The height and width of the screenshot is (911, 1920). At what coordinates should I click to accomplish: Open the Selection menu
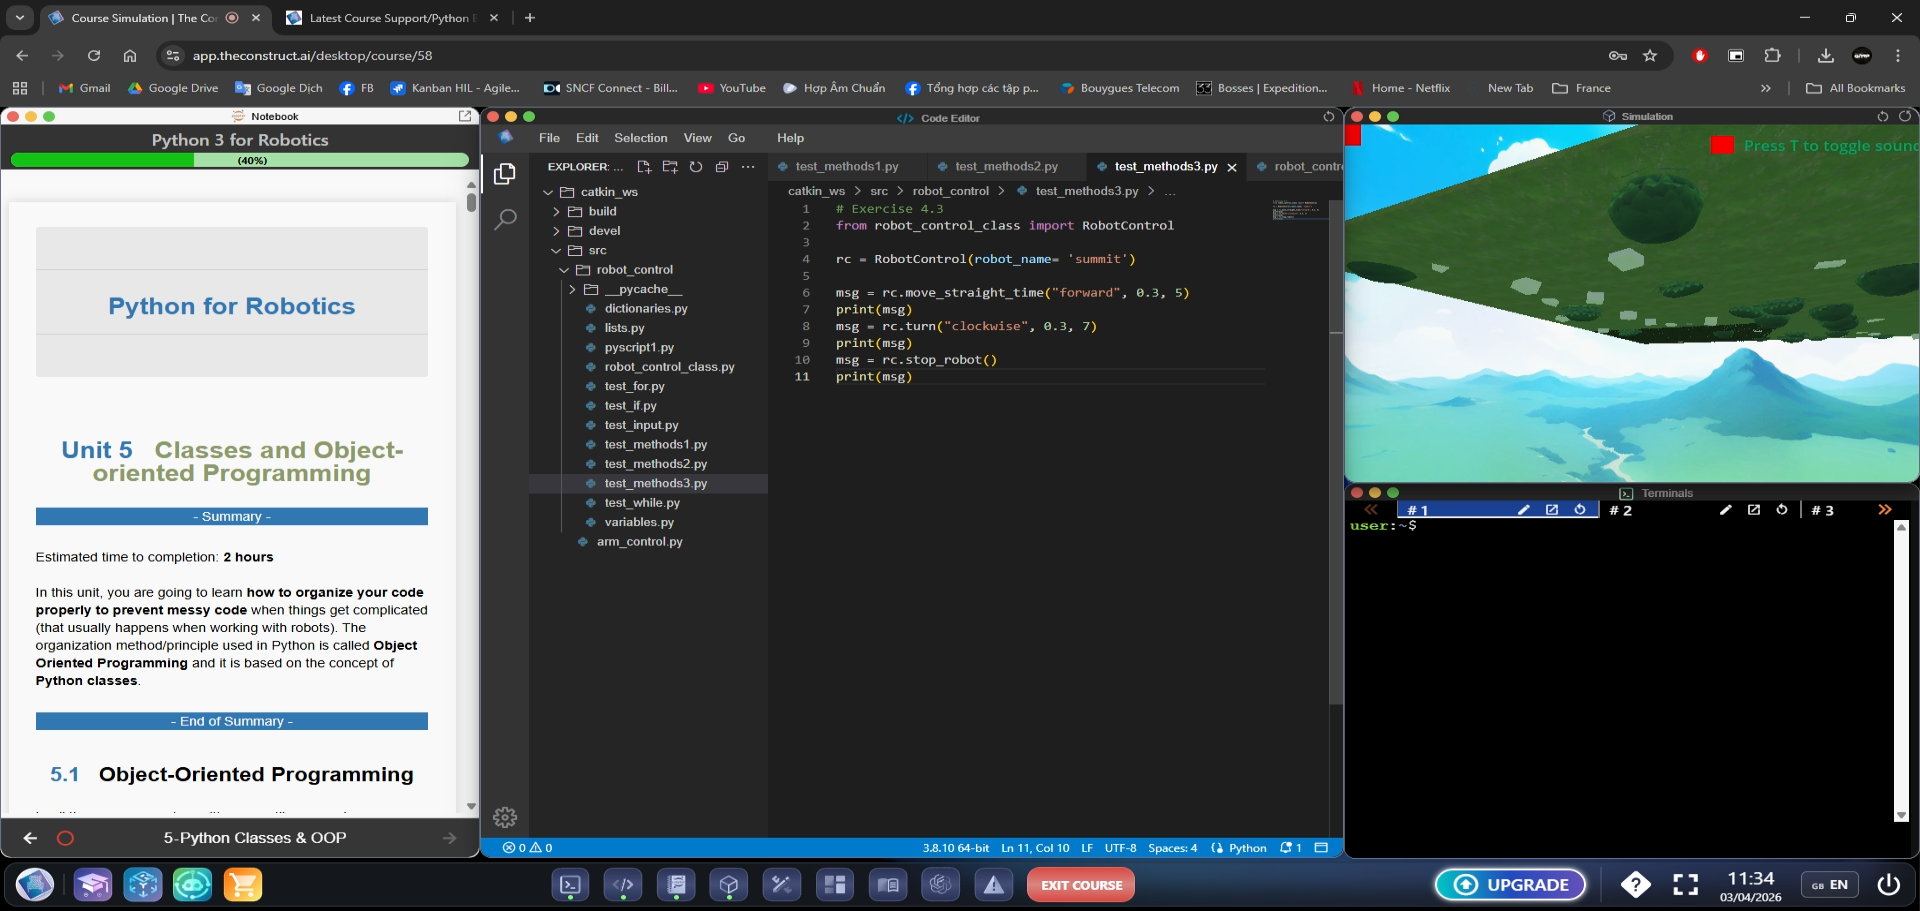640,138
